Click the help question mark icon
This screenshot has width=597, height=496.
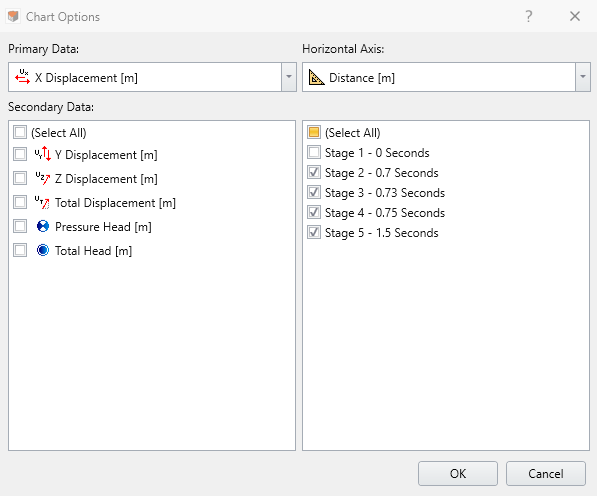(528, 16)
